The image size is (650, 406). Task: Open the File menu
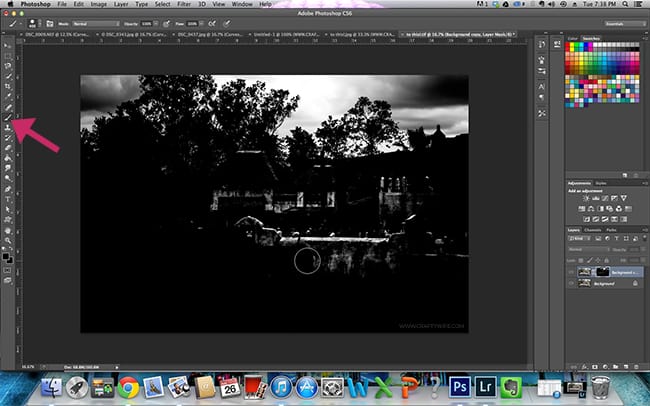(62, 4)
